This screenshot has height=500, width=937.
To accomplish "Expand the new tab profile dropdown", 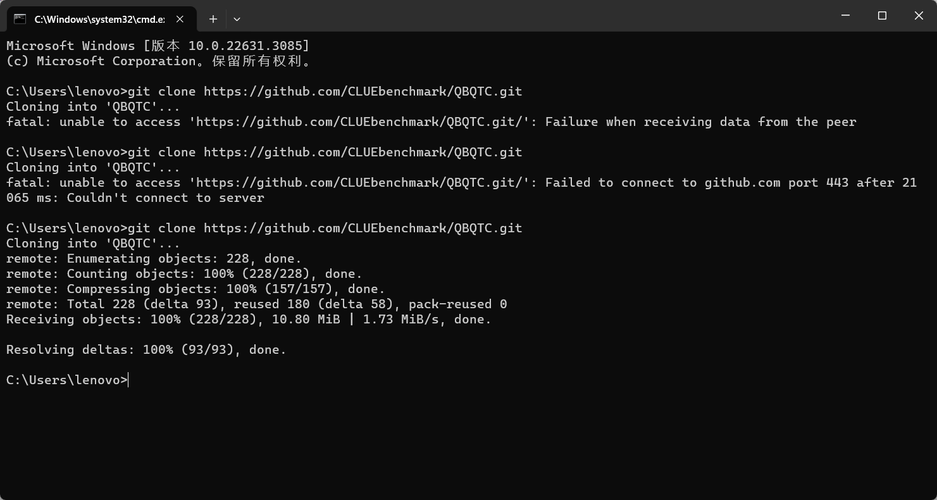I will click(237, 18).
